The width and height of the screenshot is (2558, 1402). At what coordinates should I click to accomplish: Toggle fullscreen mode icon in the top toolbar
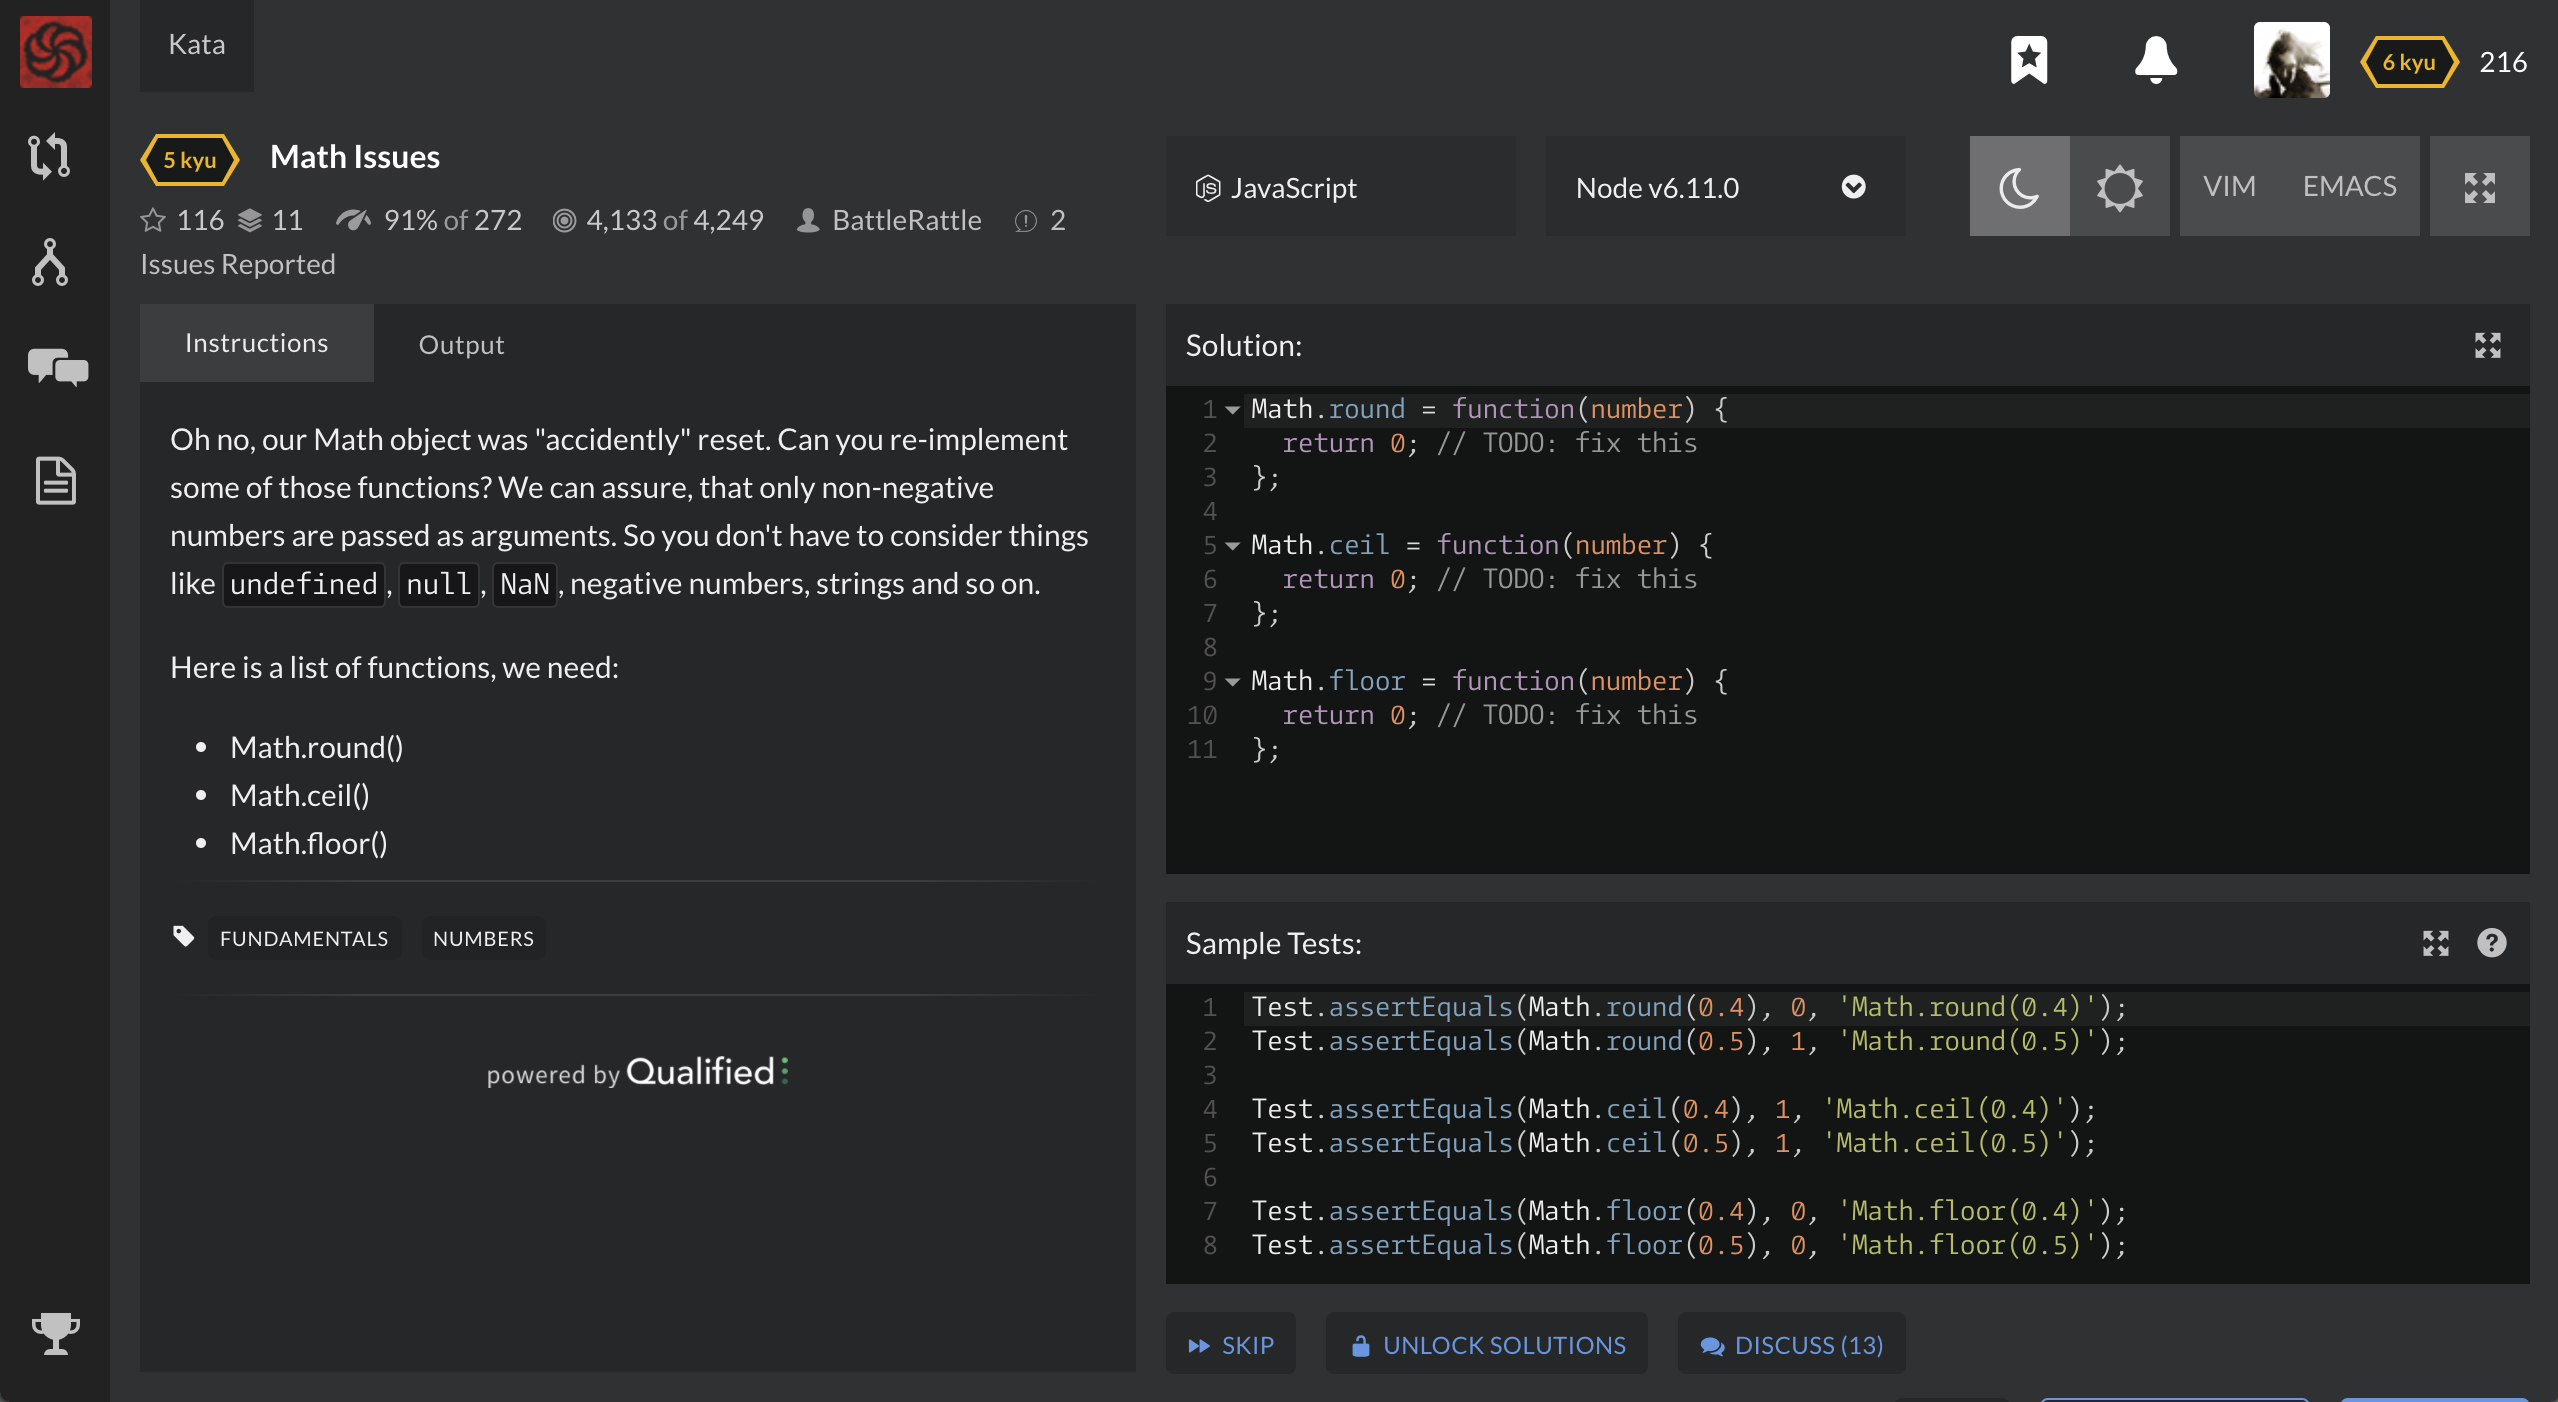[x=2479, y=187]
